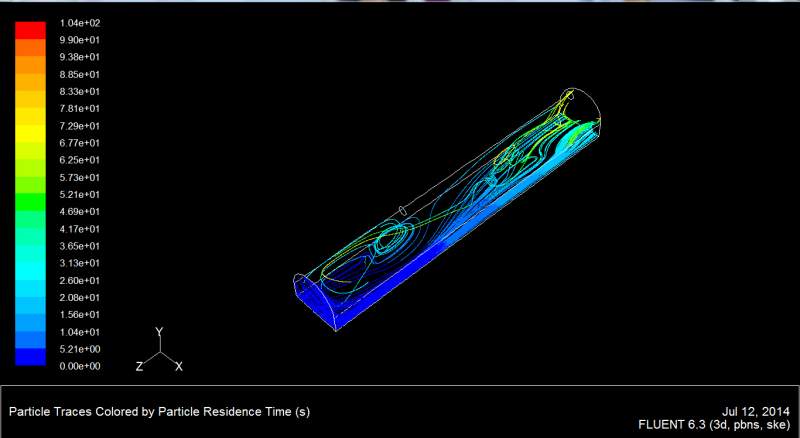Image resolution: width=800 pixels, height=438 pixels.
Task: Click the 4.69e+01 legend label
Action: tap(80, 212)
